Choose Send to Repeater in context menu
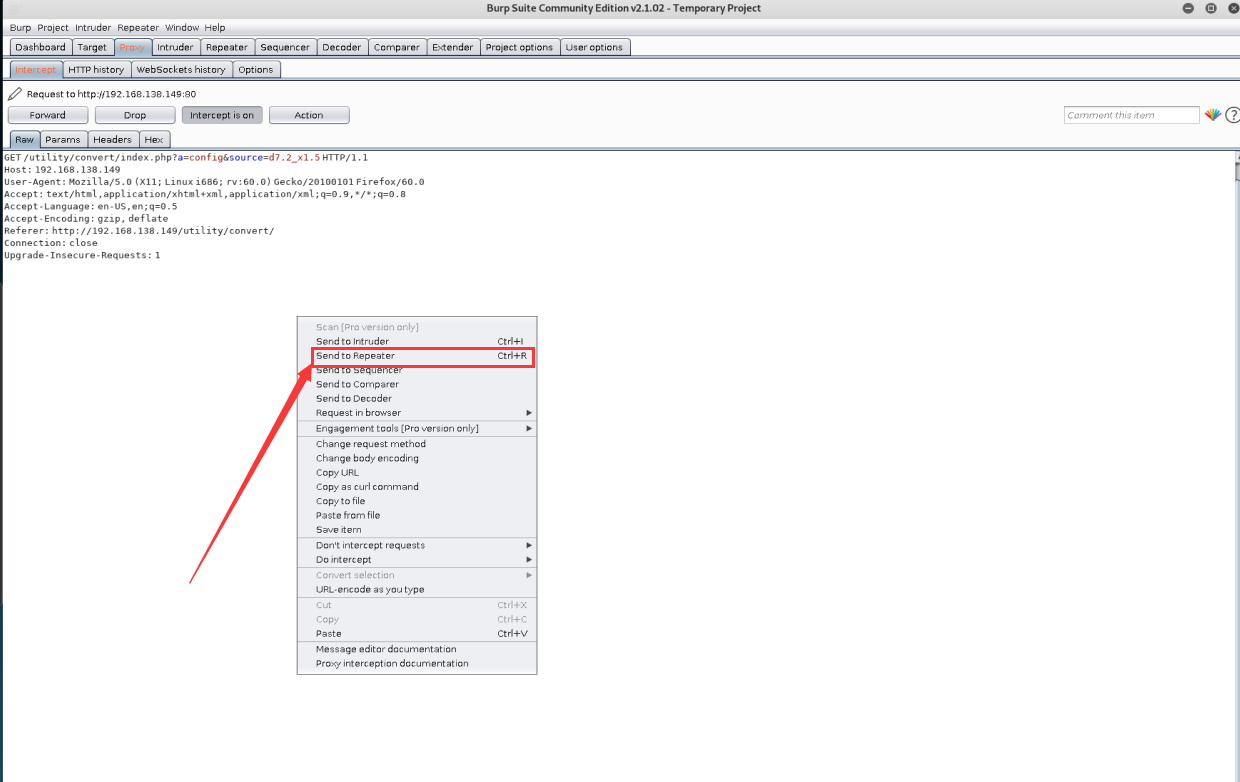1240x782 pixels. tap(417, 356)
